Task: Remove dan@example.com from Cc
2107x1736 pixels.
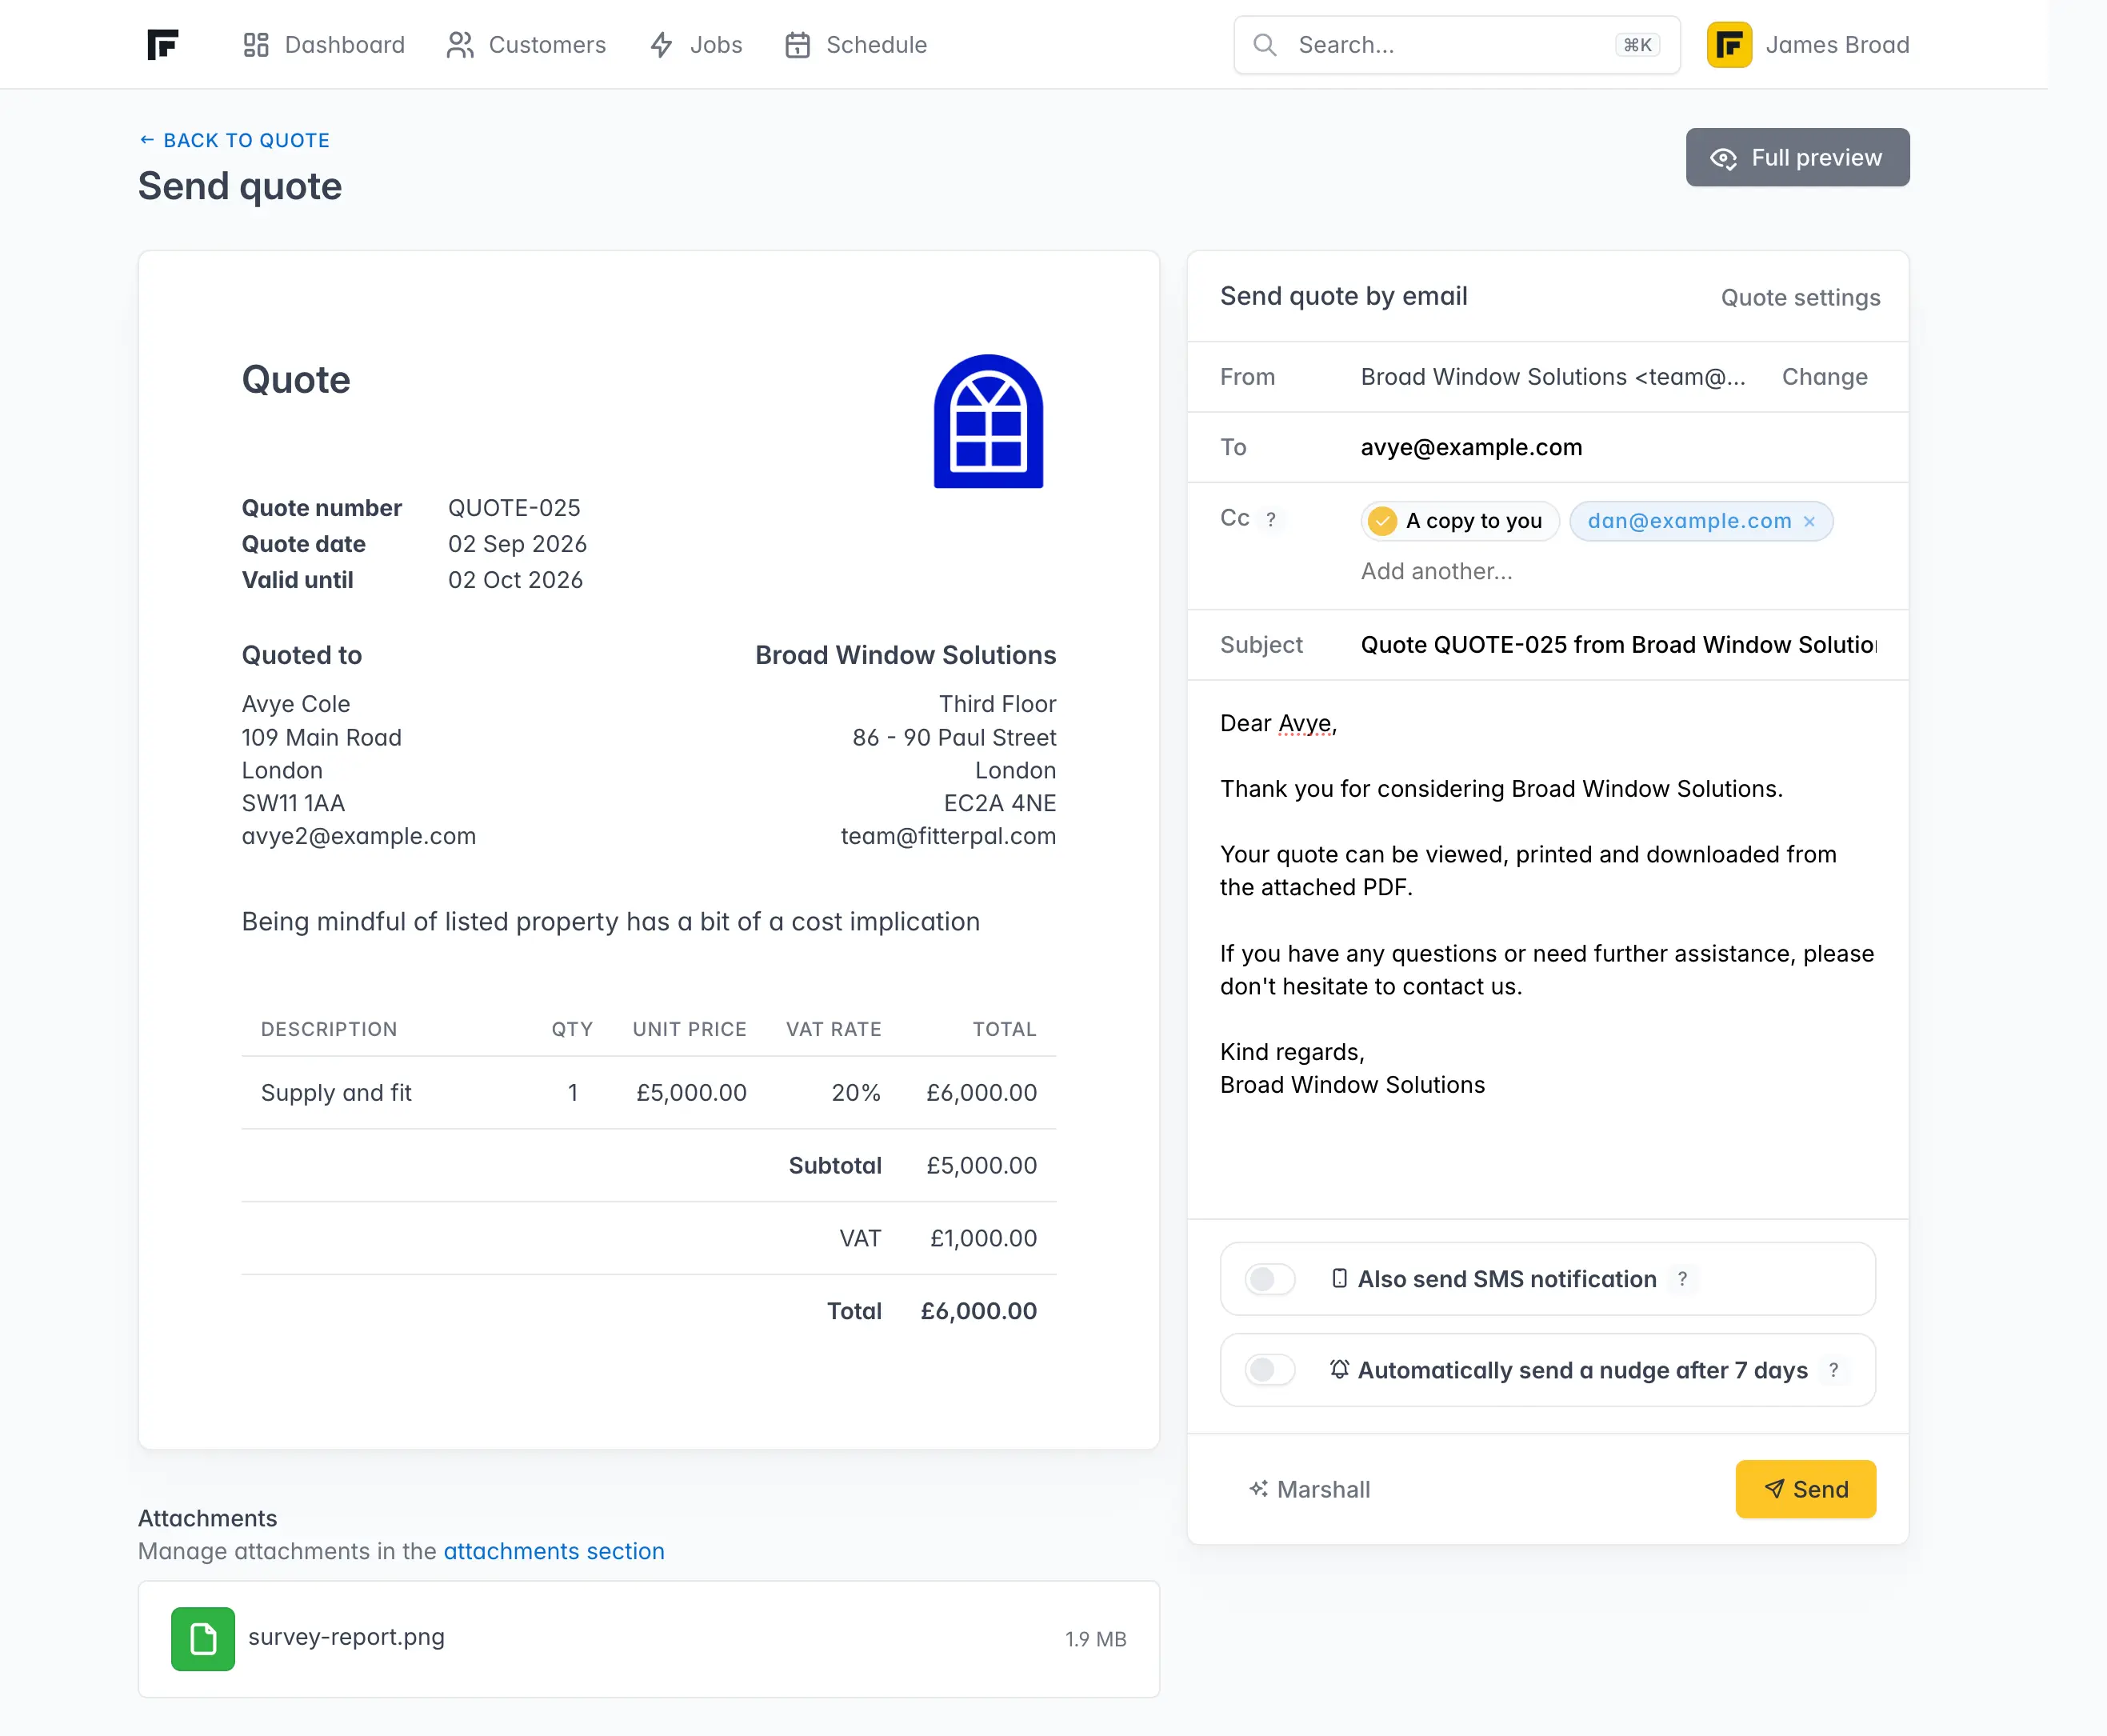Action: tap(1808, 521)
